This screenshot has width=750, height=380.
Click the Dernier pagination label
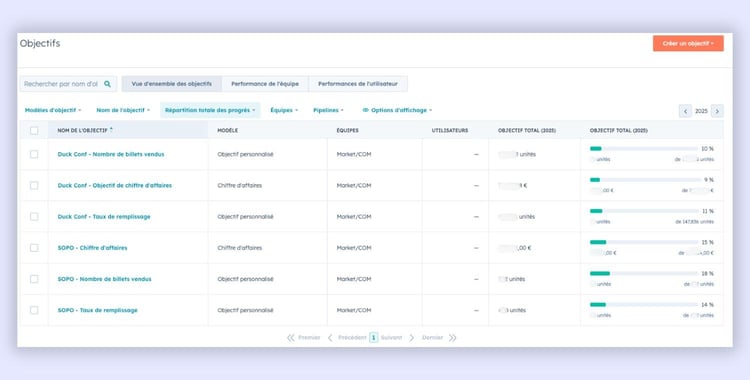coord(432,338)
